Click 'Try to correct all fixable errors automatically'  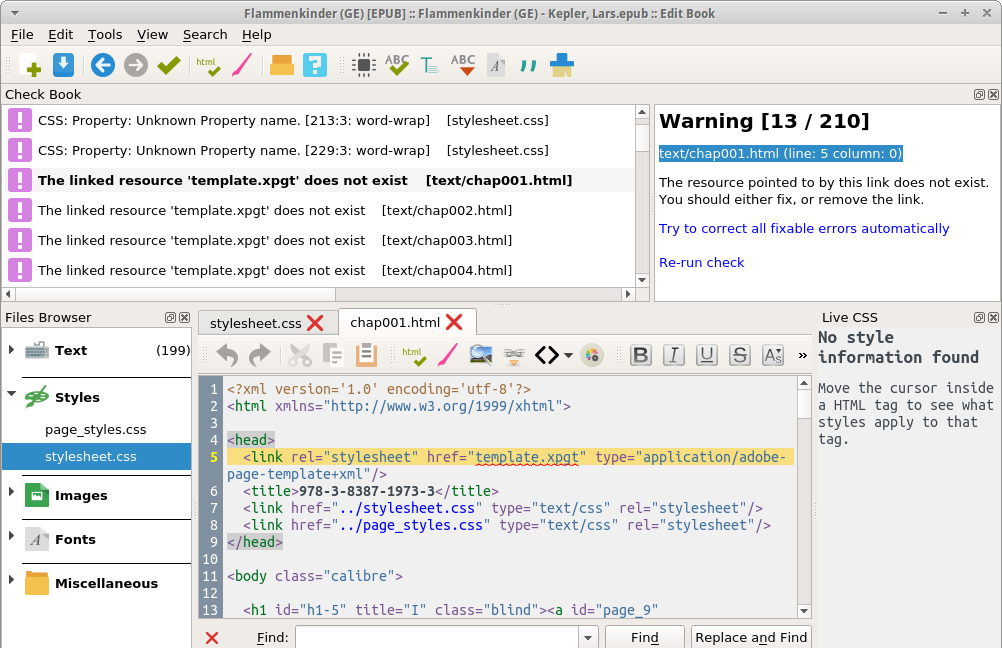[804, 228]
